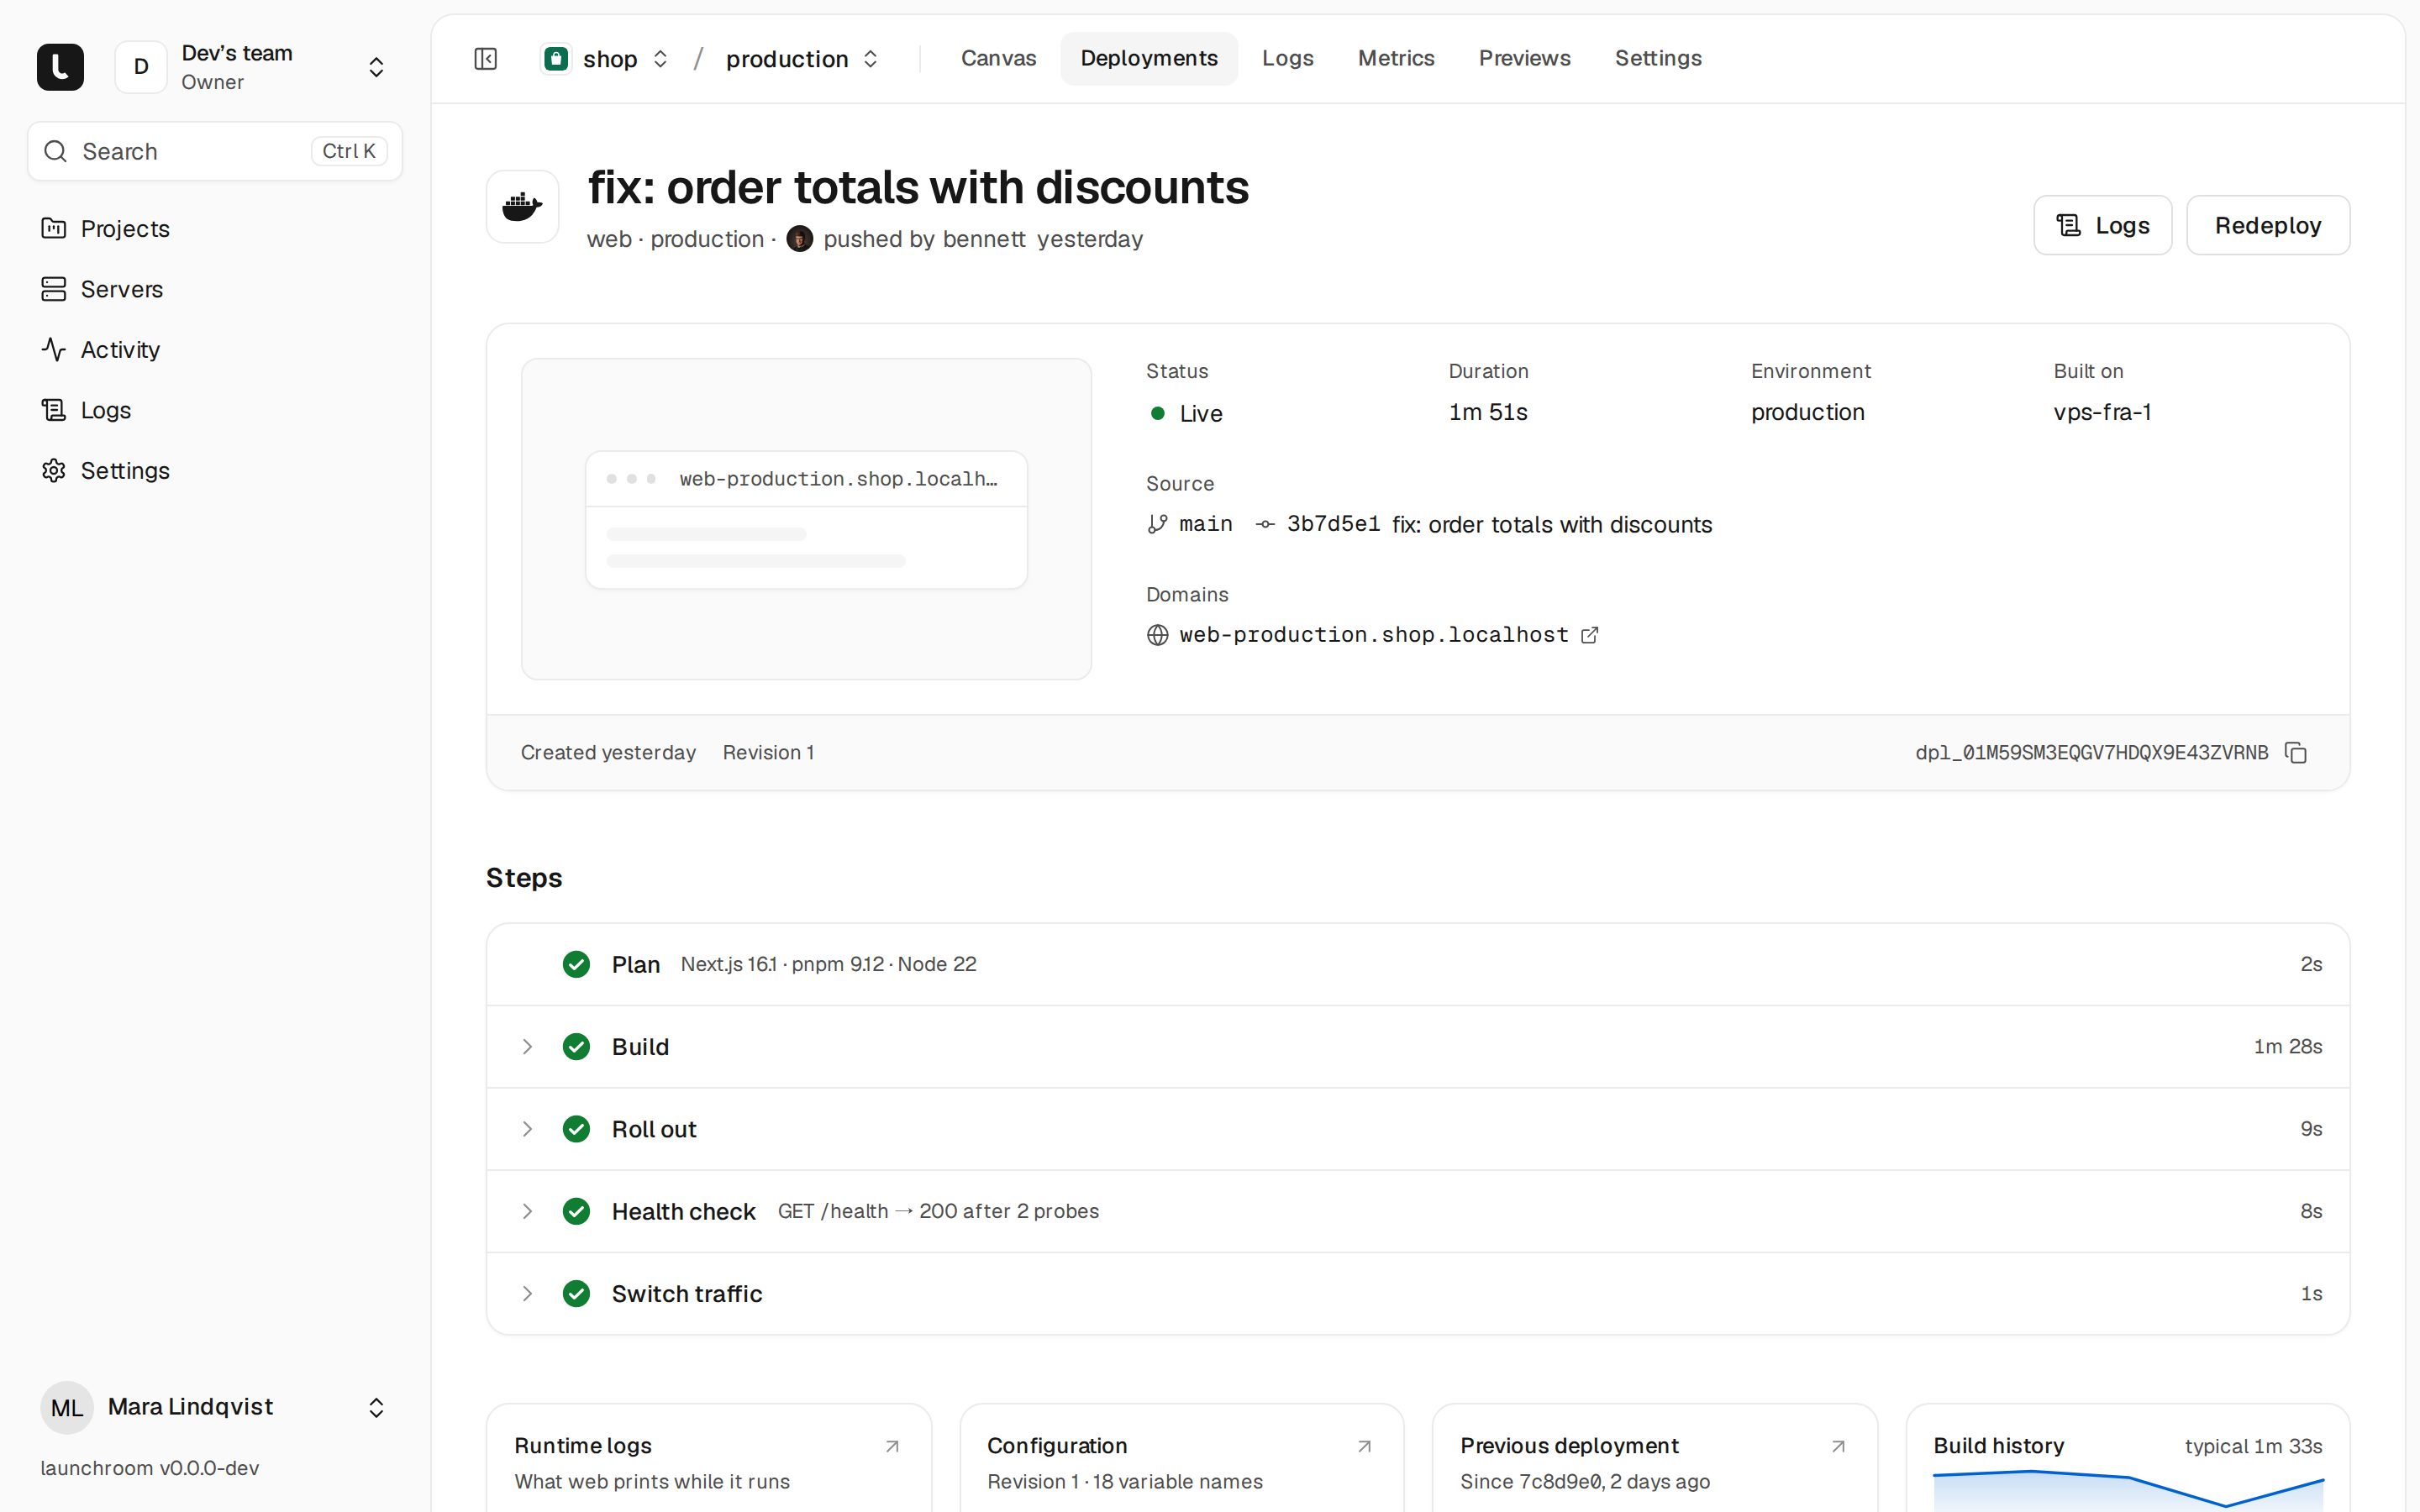Screen dimensions: 2420x1512
Task: Expand the Health check step
Action: [x=527, y=1211]
